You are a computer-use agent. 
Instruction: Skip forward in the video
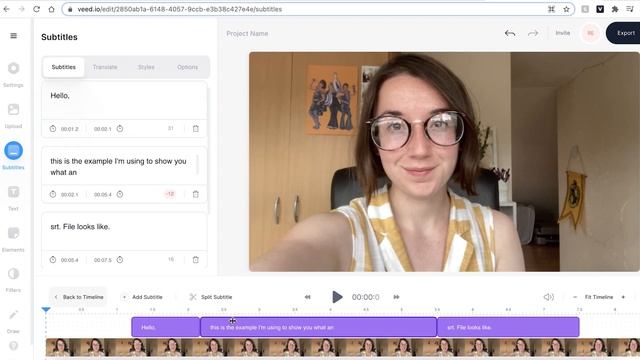click(x=396, y=297)
